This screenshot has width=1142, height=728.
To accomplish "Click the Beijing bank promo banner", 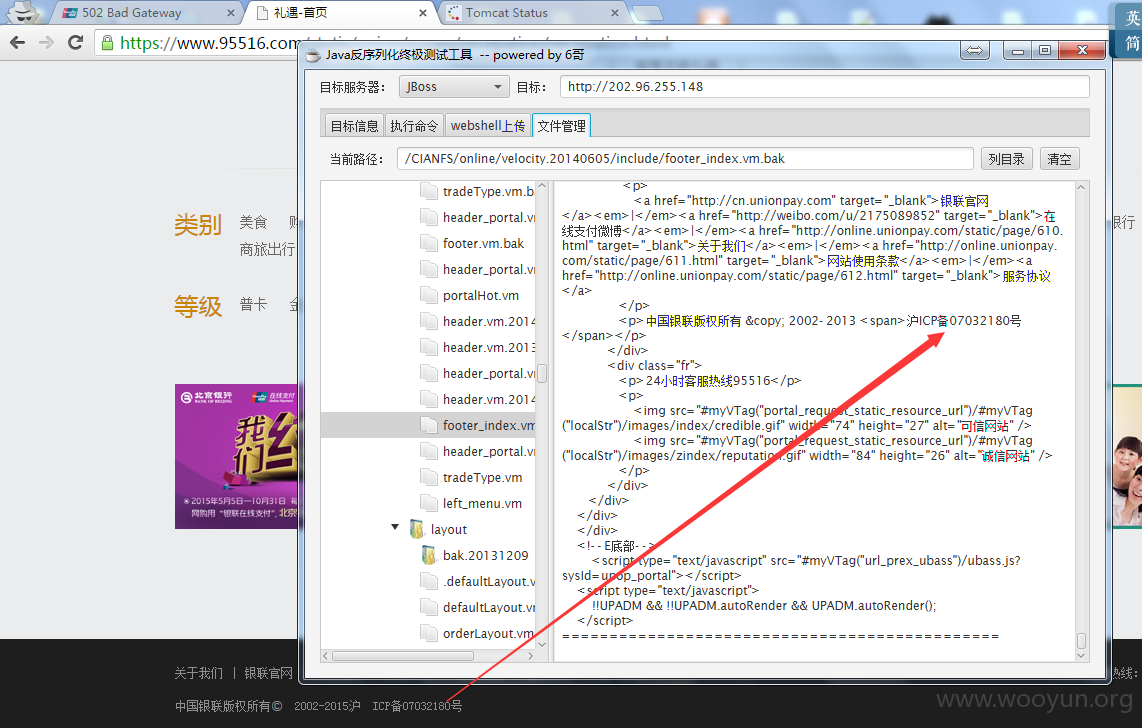I will coord(237,456).
